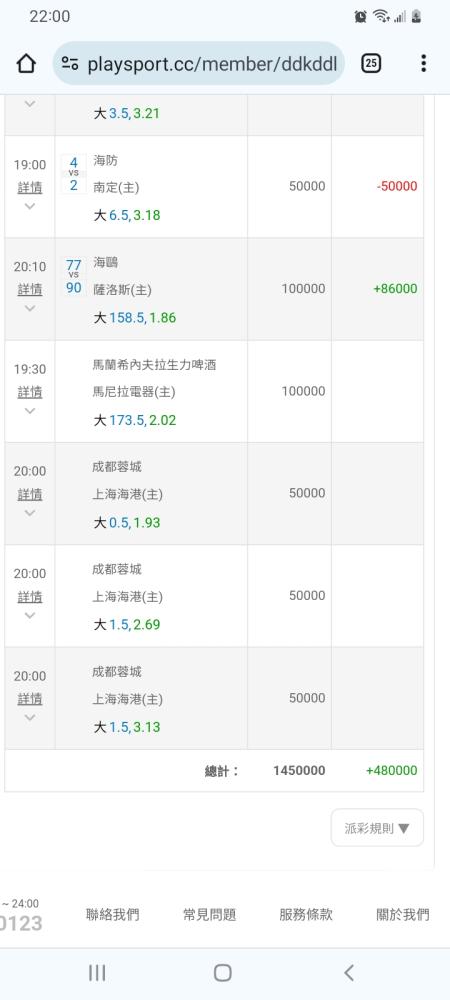Expand the 19:30 馬尼拉電器 row chevron
This screenshot has height=1000, width=450.
pyautogui.click(x=29, y=411)
